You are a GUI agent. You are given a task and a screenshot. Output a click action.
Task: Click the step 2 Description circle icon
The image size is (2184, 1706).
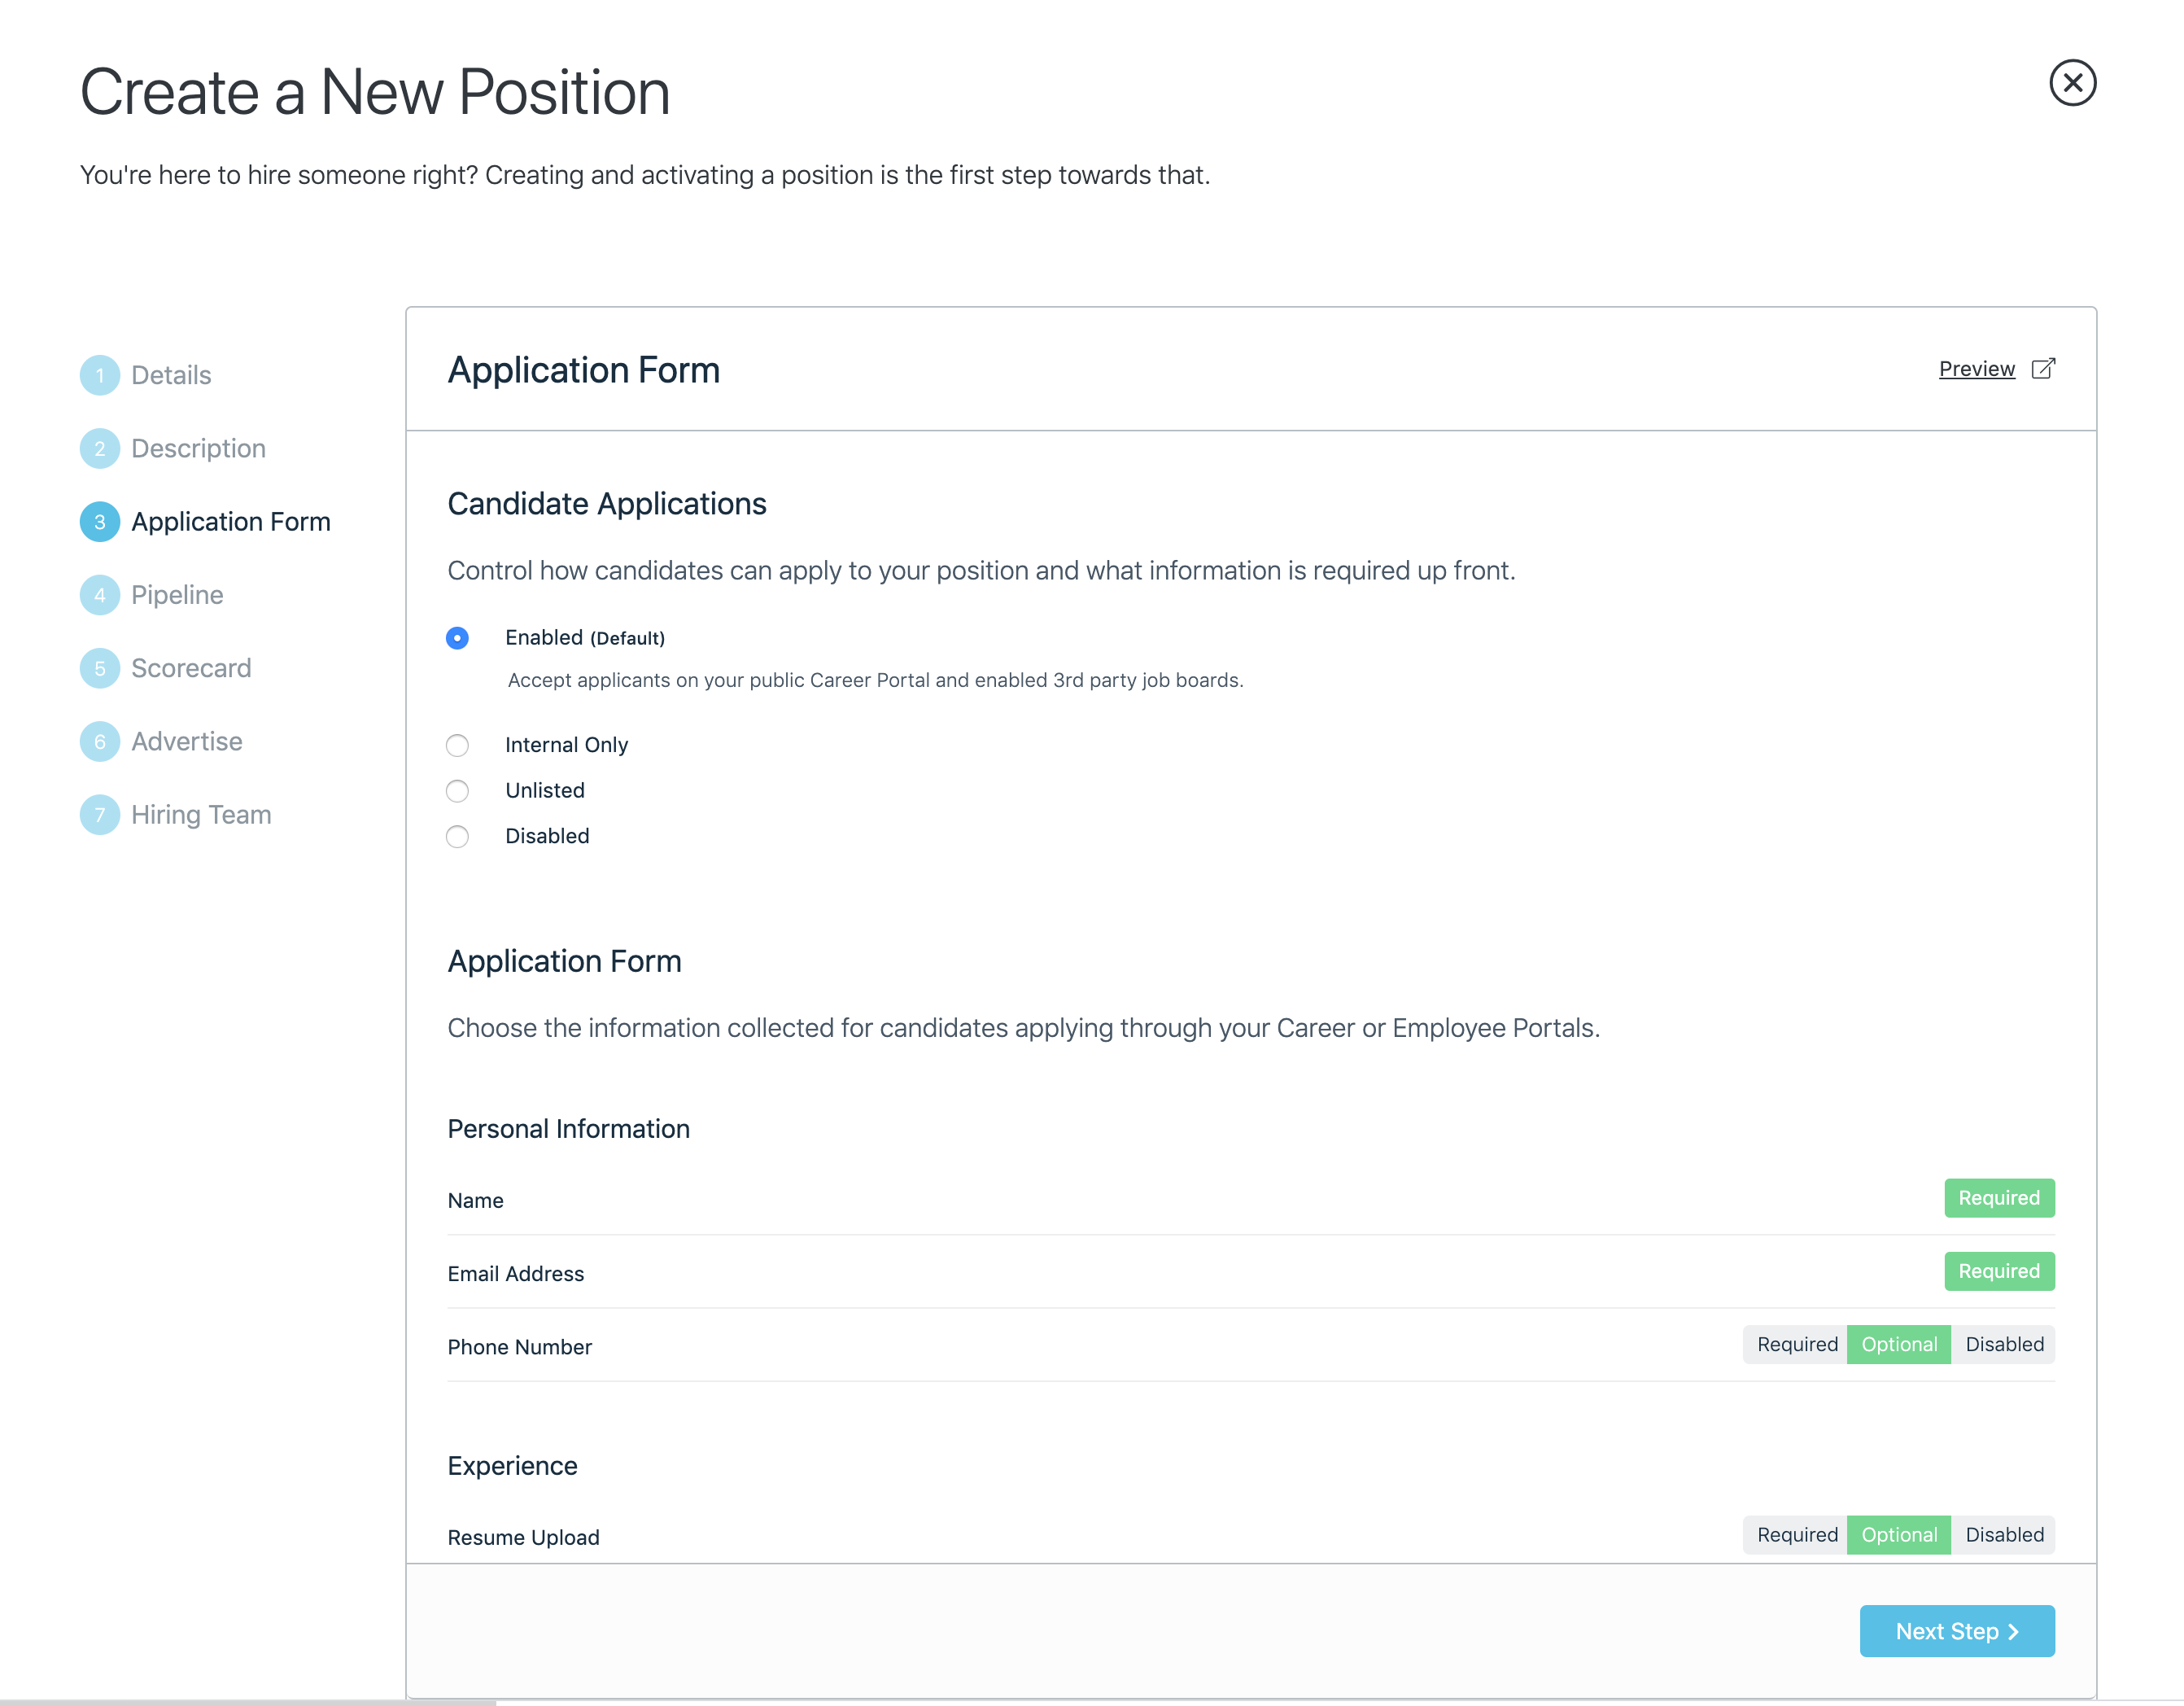coord(100,449)
